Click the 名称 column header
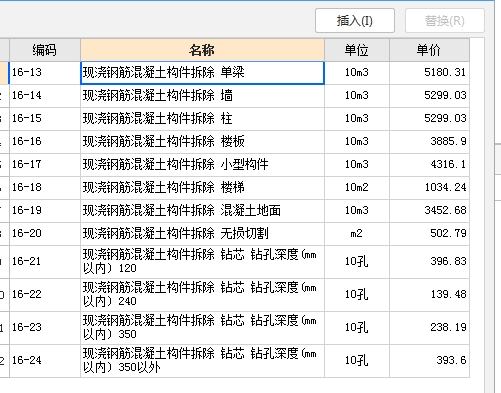Screen dimensions: 501x393 202,50
